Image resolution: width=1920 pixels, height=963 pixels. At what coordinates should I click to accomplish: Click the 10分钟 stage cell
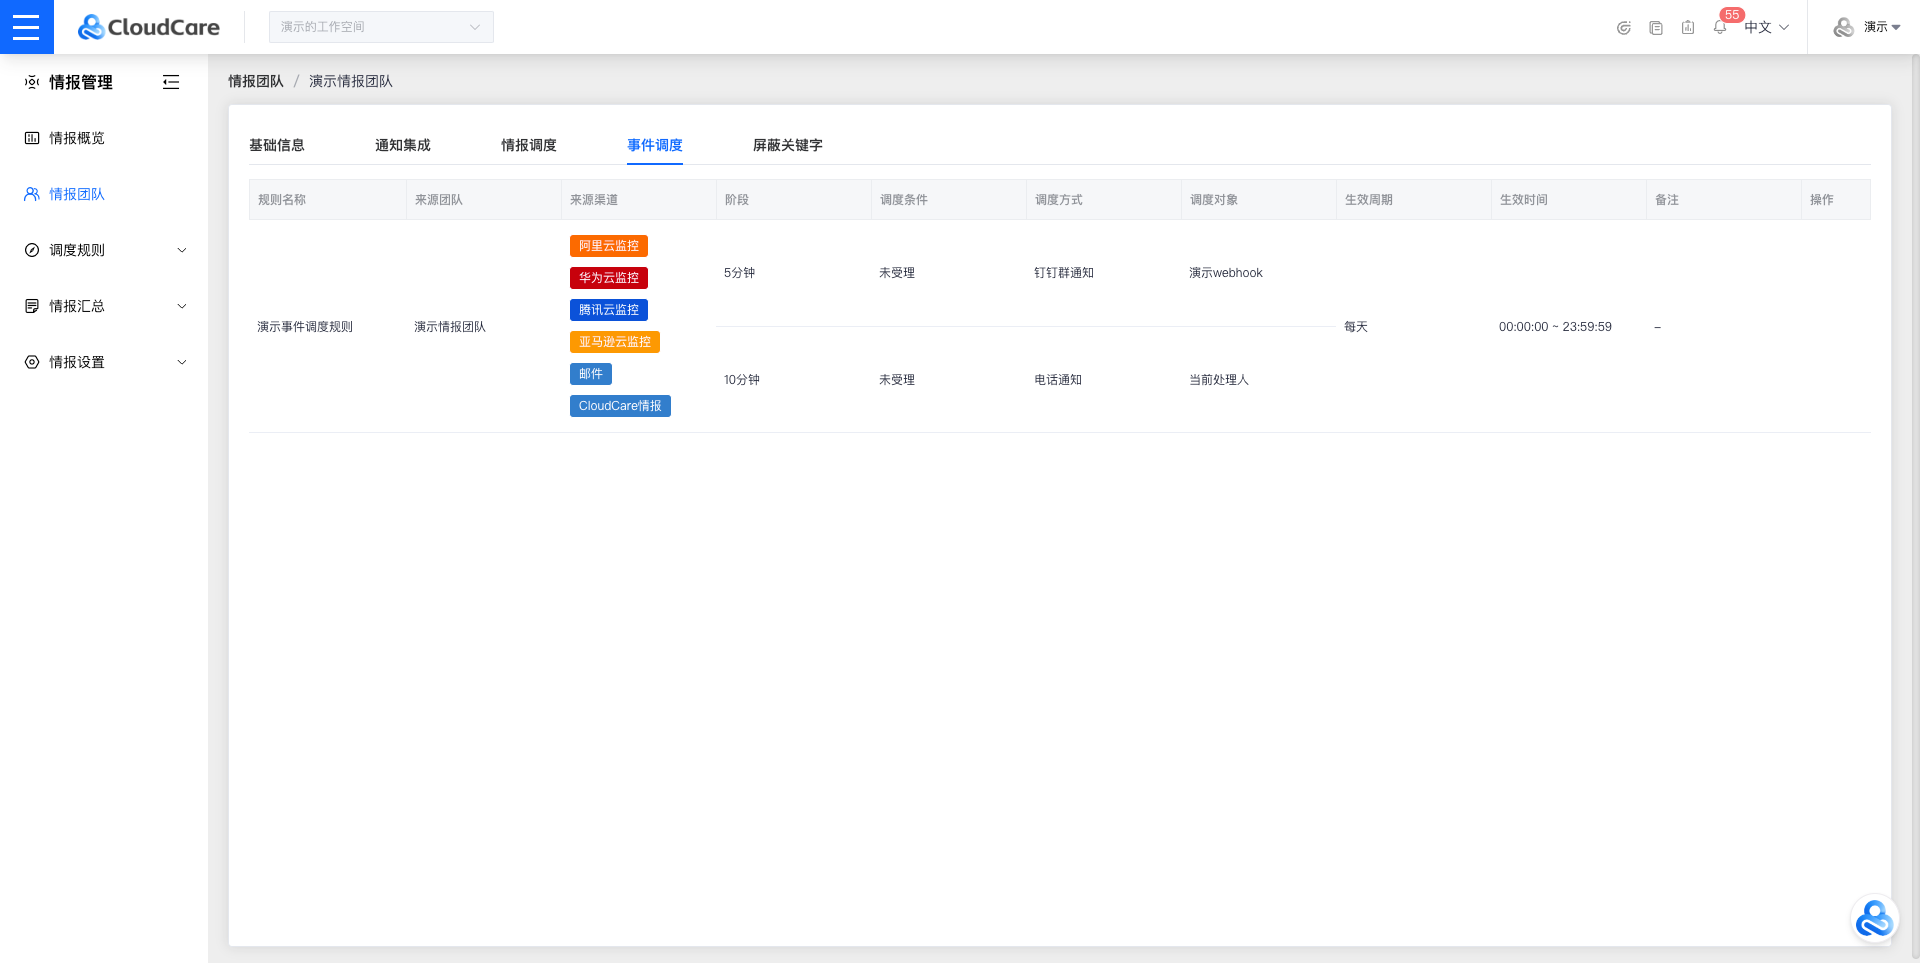742,380
